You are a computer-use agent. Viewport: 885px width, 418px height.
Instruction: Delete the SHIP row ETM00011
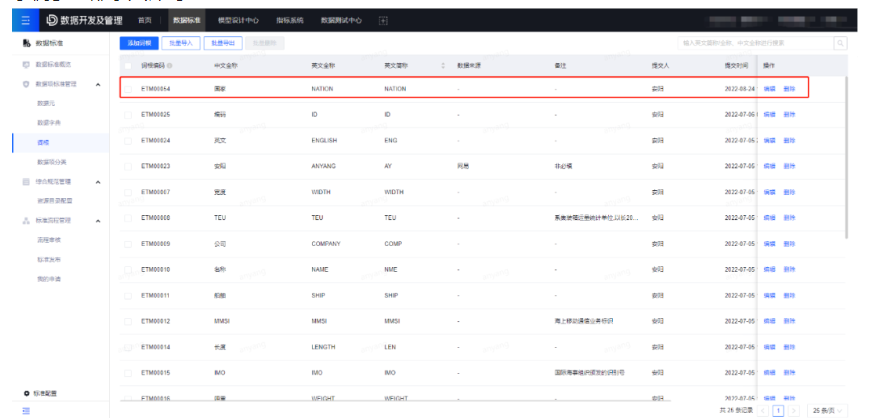click(789, 296)
